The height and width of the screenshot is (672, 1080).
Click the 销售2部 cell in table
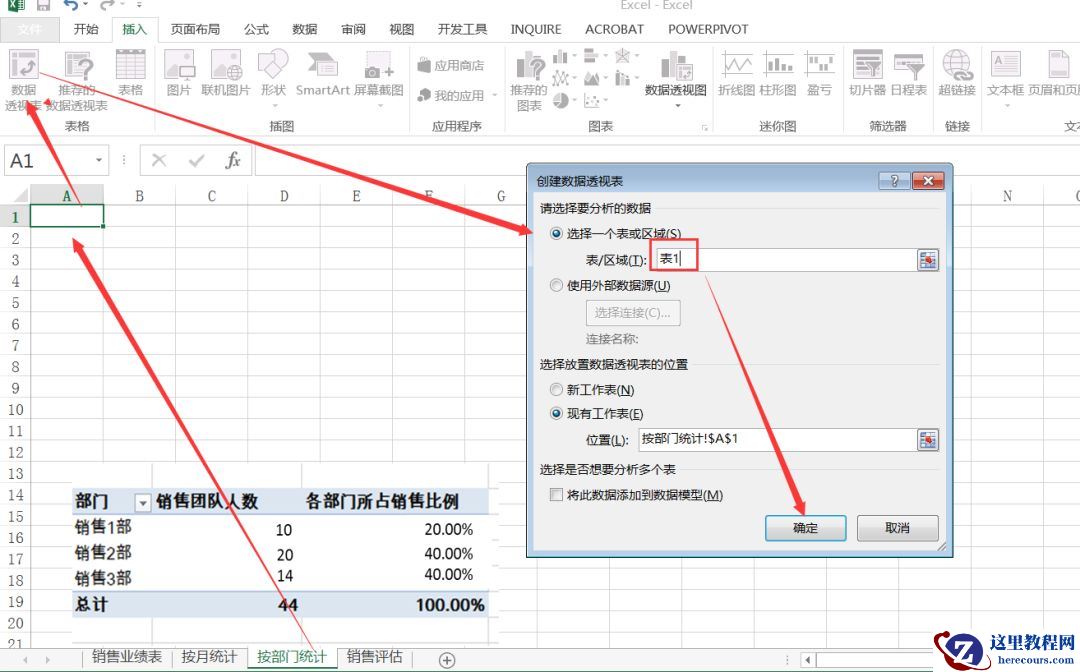(103, 552)
